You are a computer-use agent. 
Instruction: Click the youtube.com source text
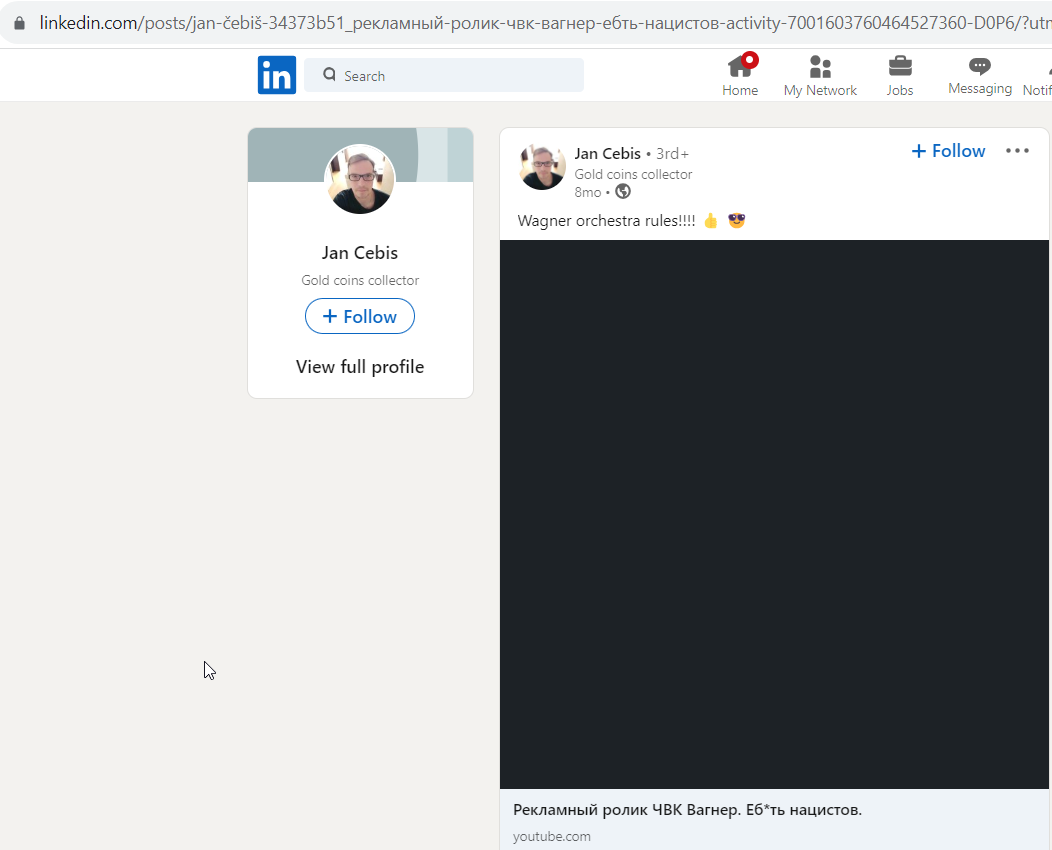551,837
